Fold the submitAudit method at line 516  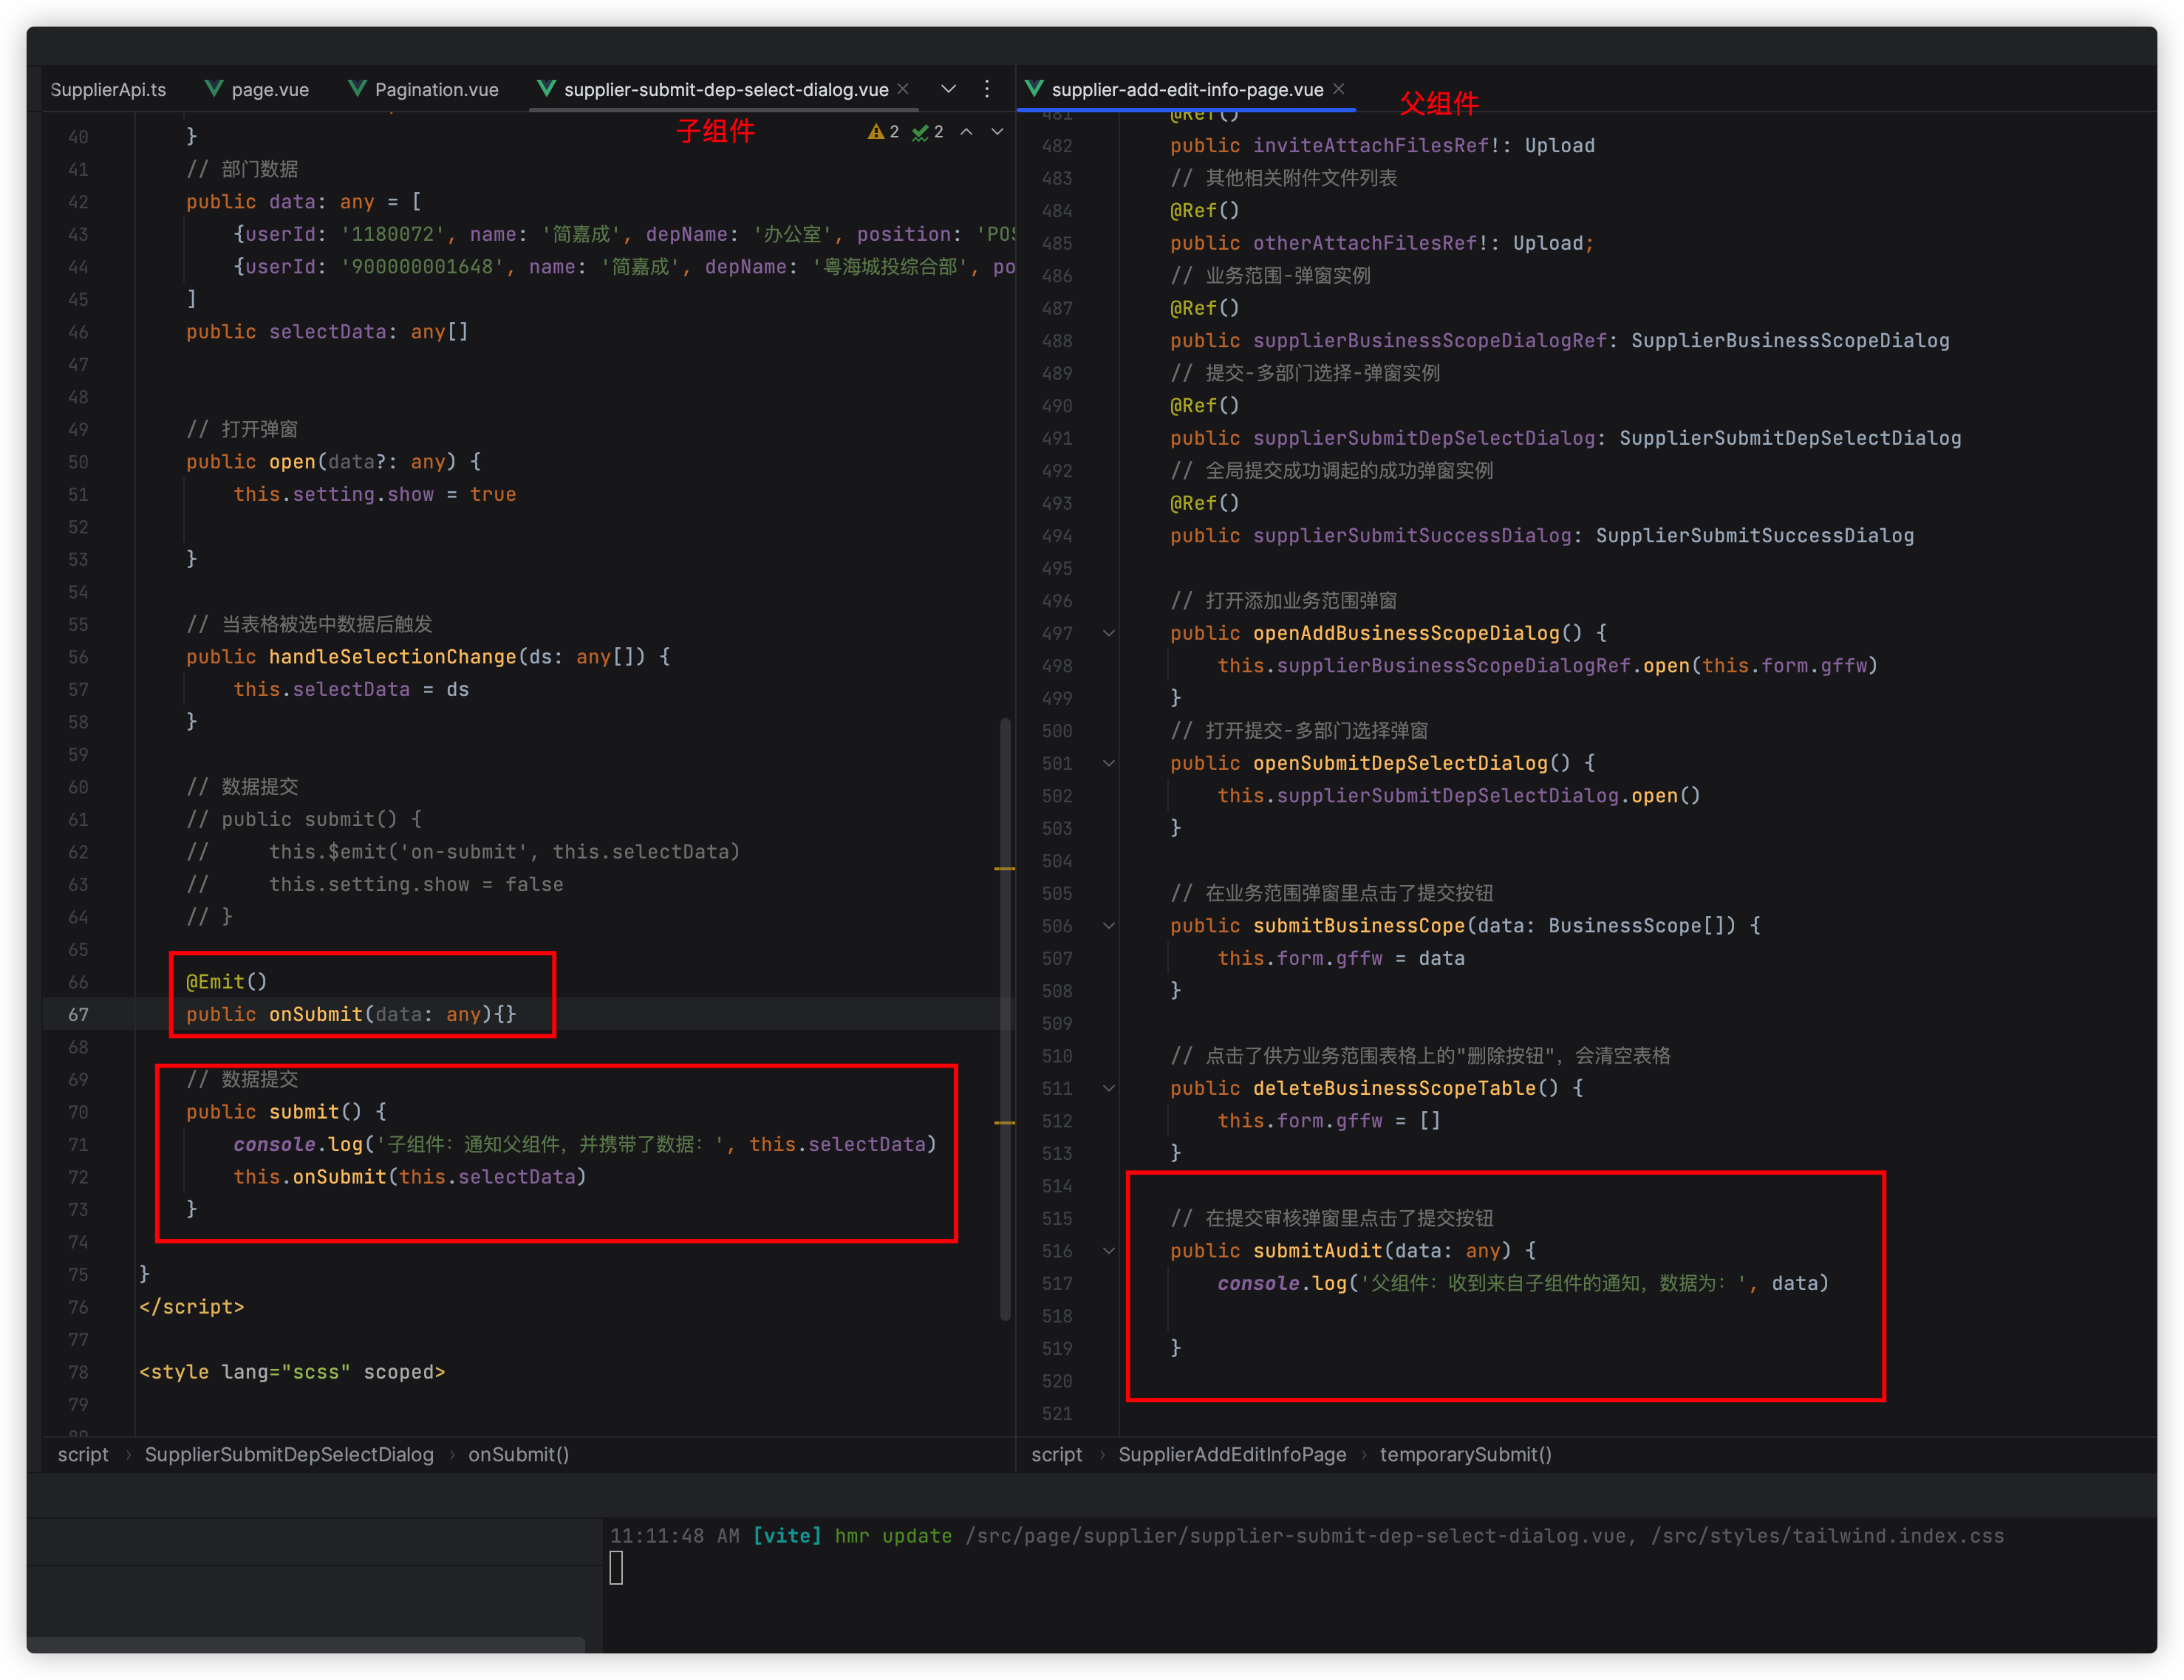click(1108, 1251)
